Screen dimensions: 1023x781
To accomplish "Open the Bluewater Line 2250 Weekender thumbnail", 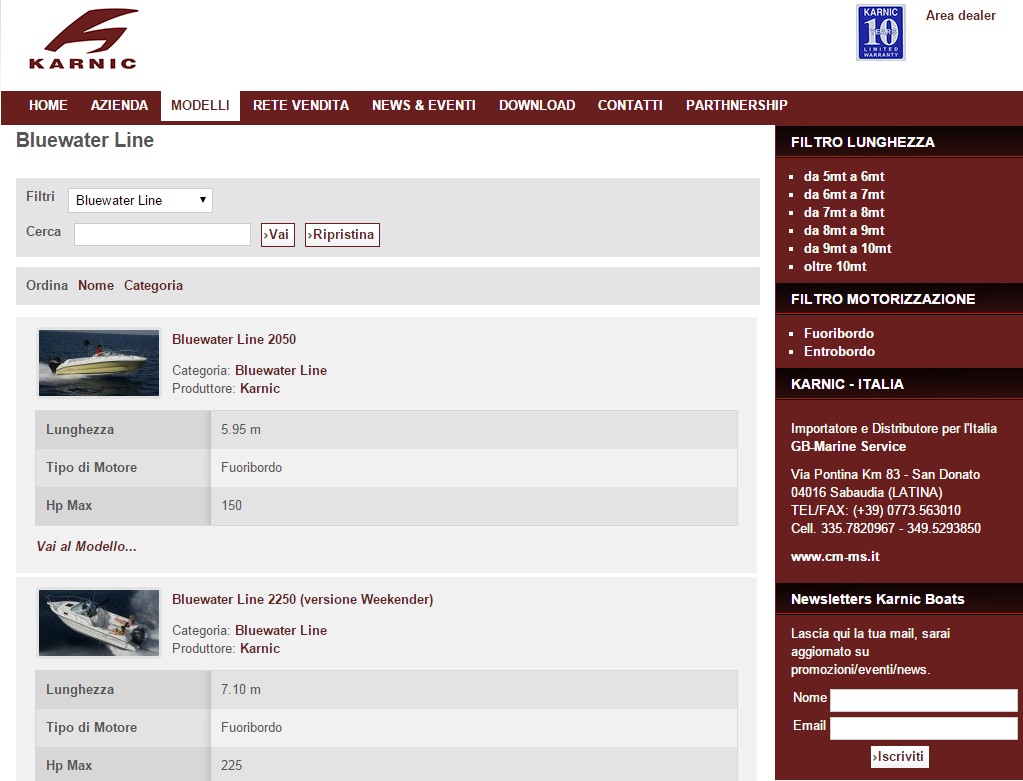I will (99, 623).
